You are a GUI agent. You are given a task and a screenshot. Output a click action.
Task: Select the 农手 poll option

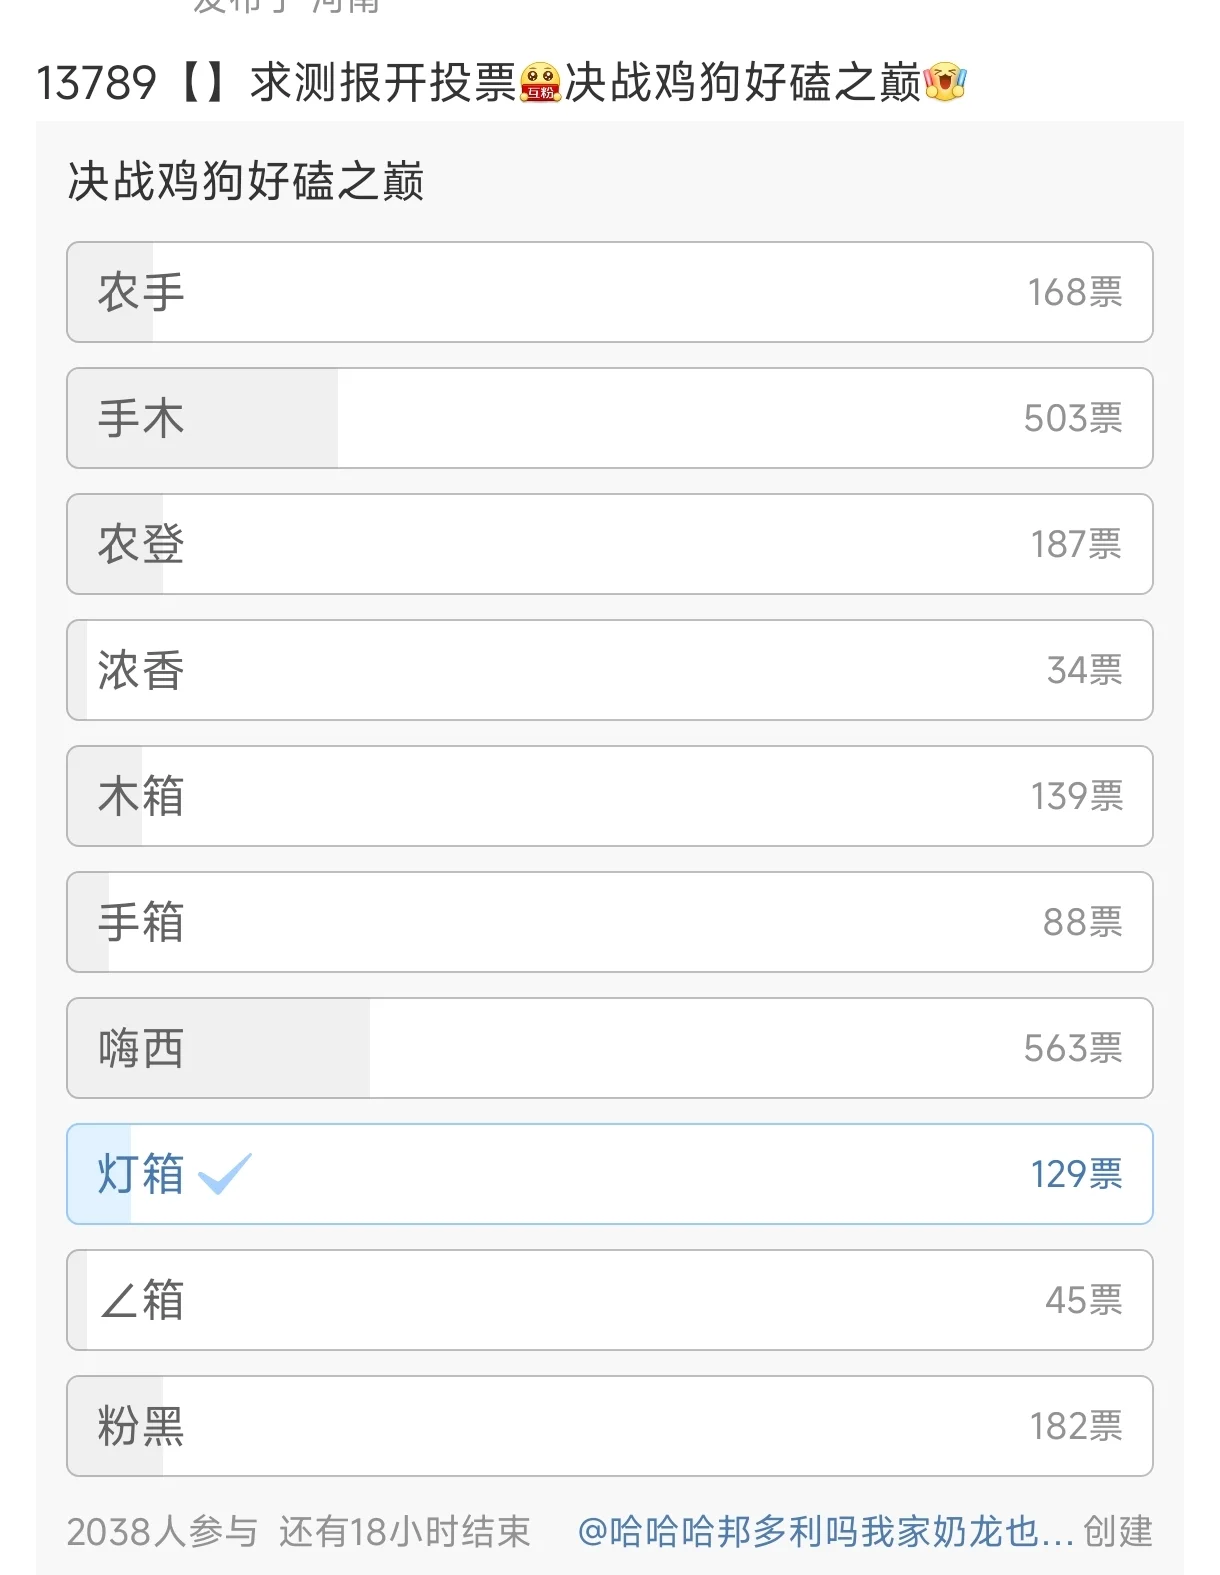pyautogui.click(x=608, y=292)
